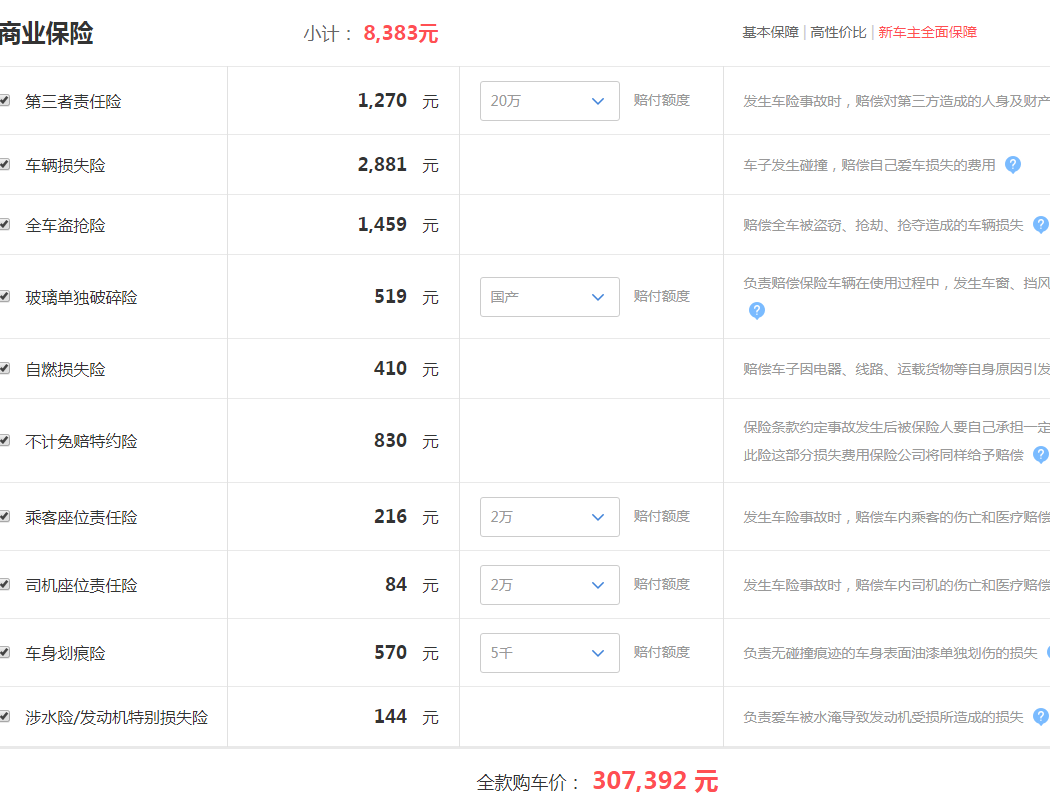
Task: Click the 2,881 premium amount
Action: (382, 164)
